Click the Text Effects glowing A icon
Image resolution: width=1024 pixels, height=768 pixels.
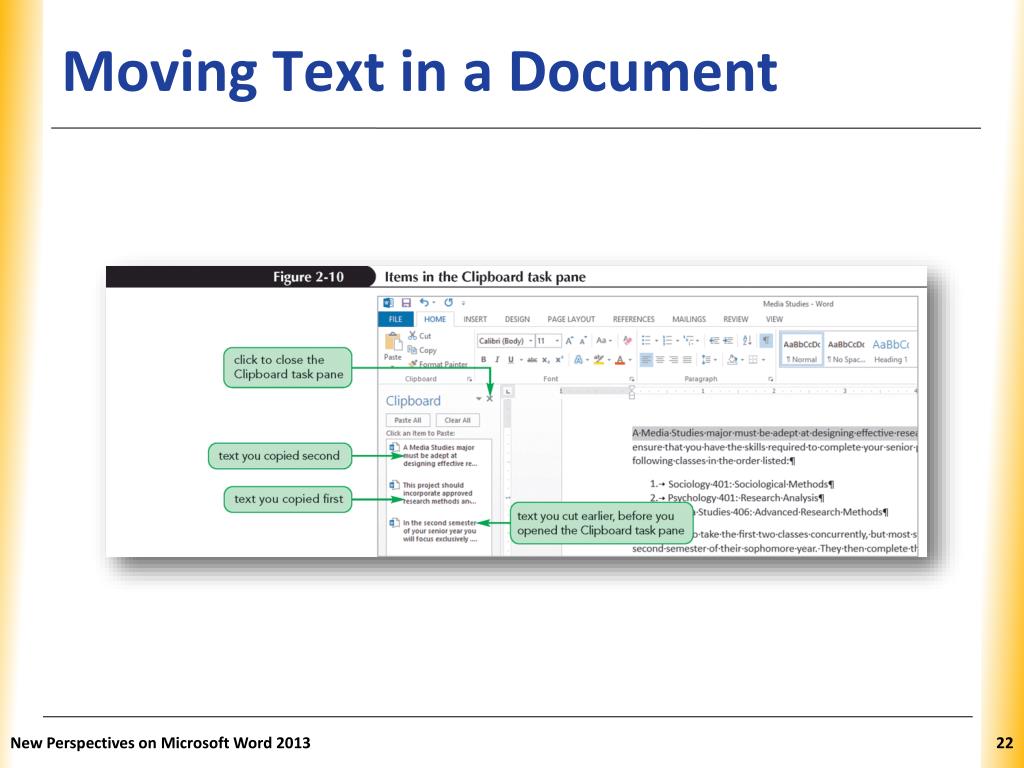pyautogui.click(x=578, y=360)
